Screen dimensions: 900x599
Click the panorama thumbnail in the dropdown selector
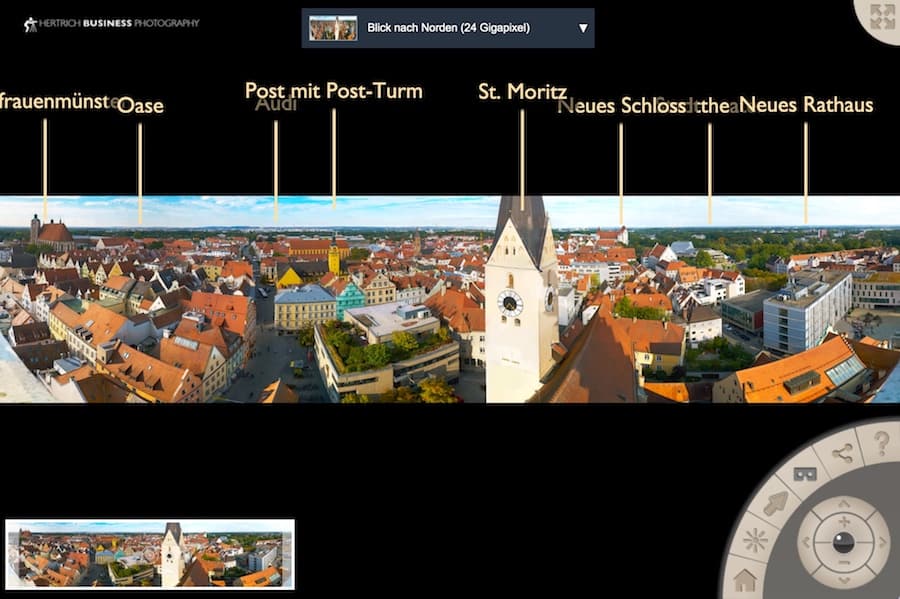tap(333, 28)
